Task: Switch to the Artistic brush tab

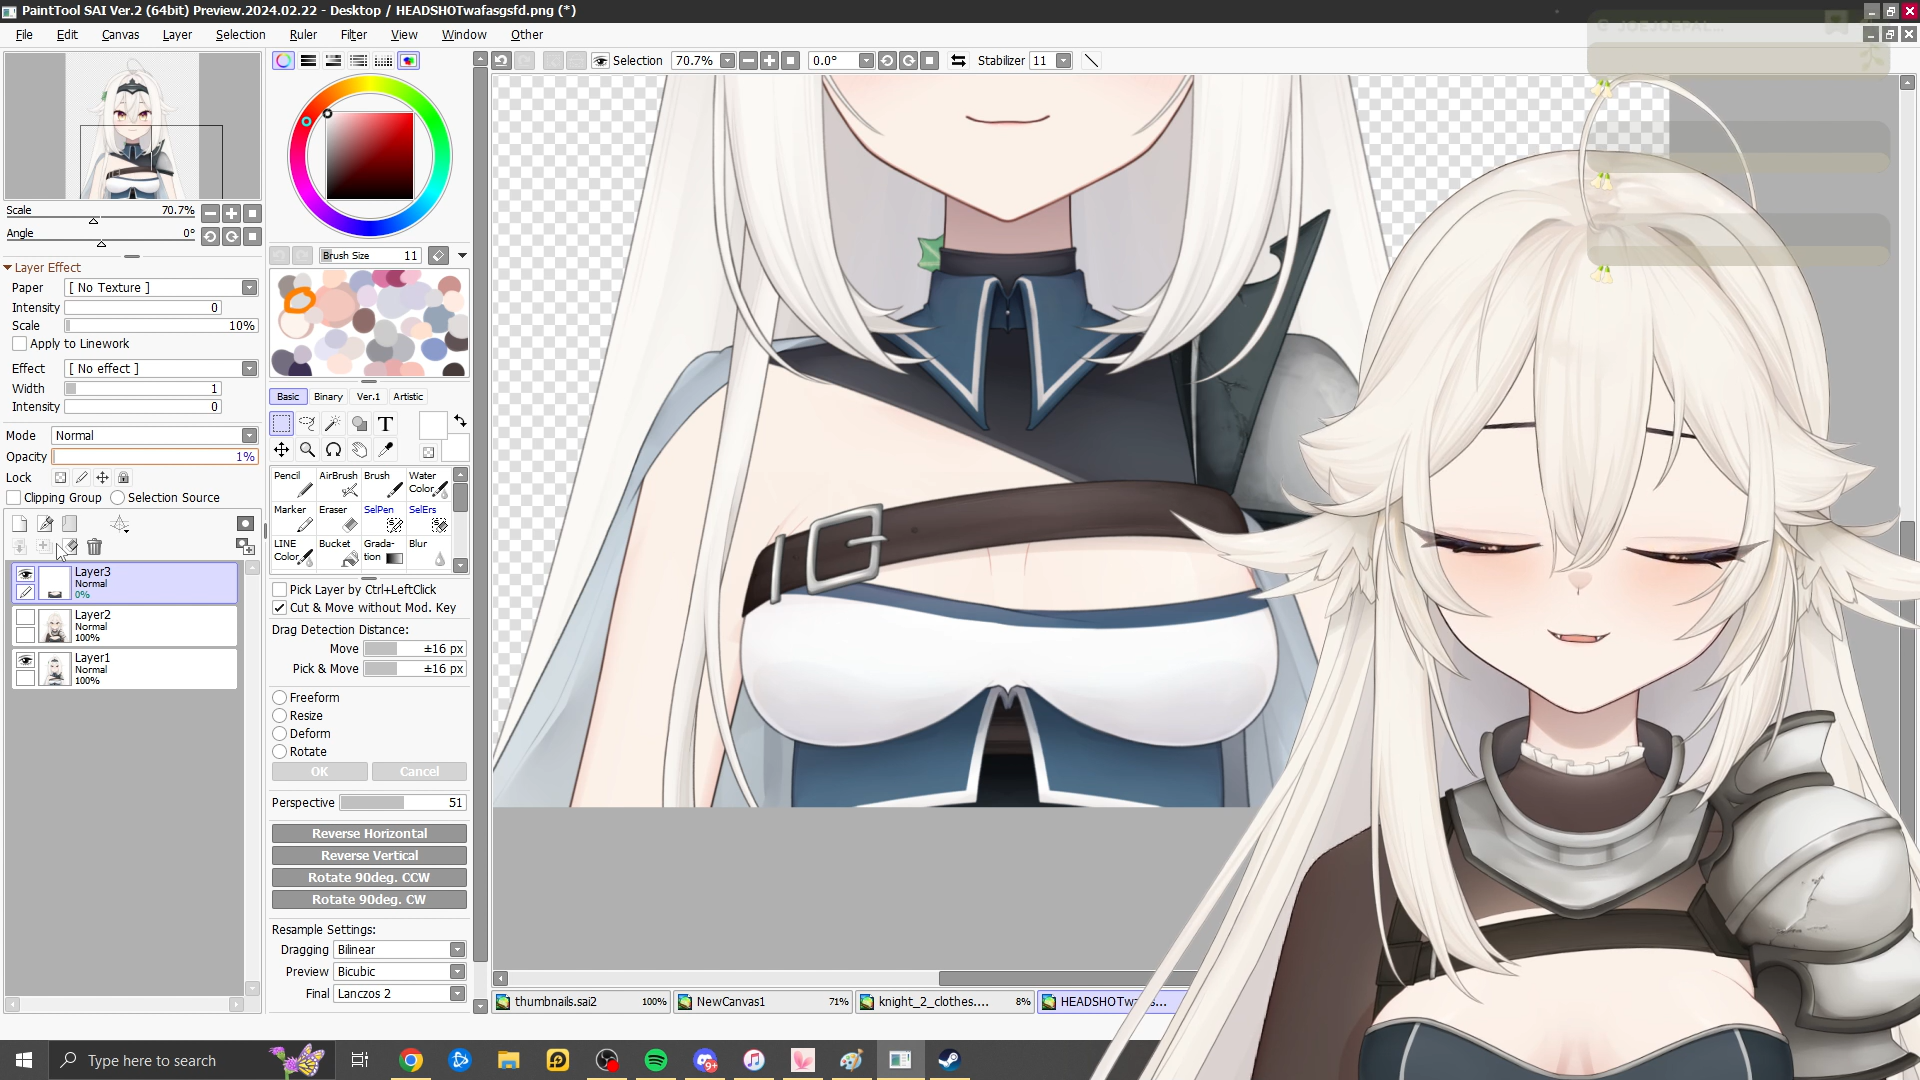Action: pyautogui.click(x=408, y=397)
